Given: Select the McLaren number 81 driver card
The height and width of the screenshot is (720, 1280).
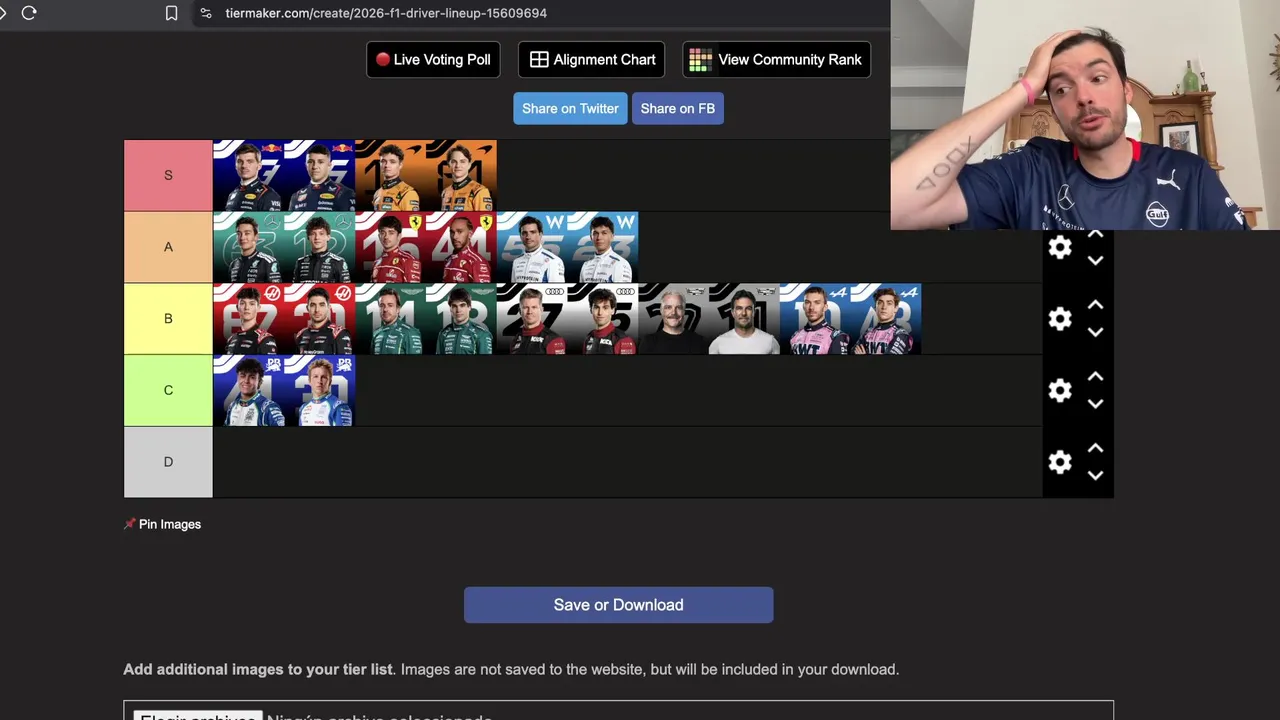Looking at the screenshot, I should tap(461, 176).
